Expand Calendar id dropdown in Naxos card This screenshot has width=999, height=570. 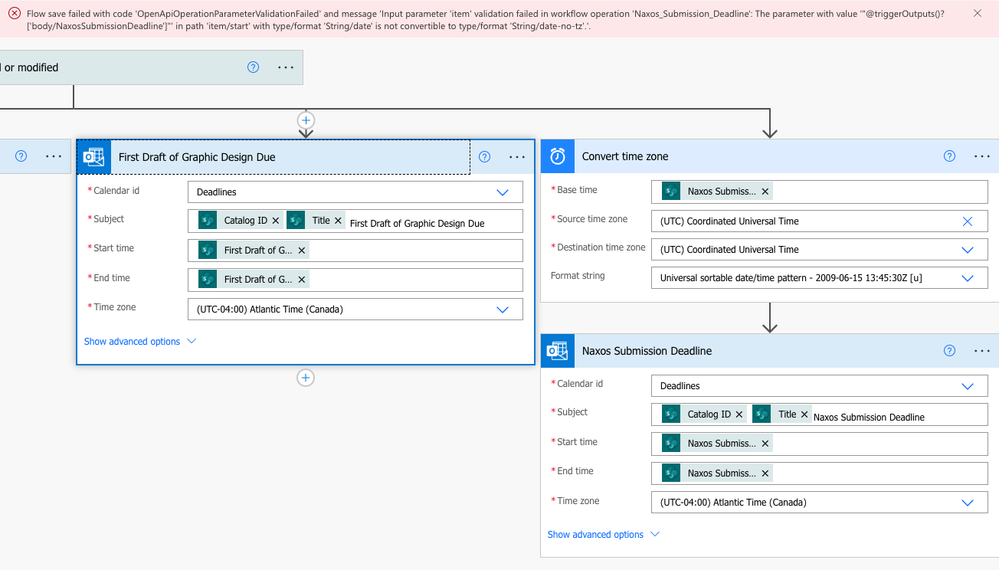967,386
